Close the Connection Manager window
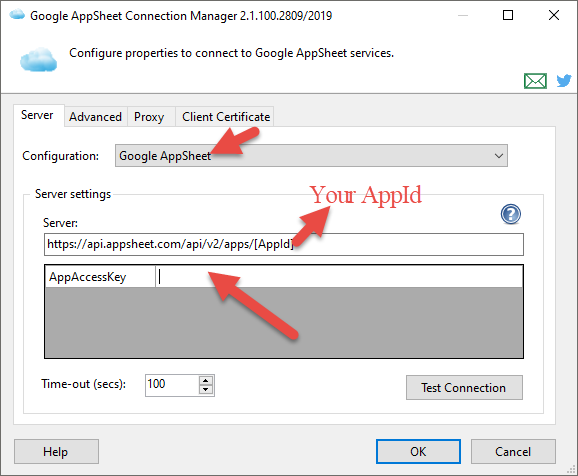This screenshot has height=476, width=578. point(554,15)
